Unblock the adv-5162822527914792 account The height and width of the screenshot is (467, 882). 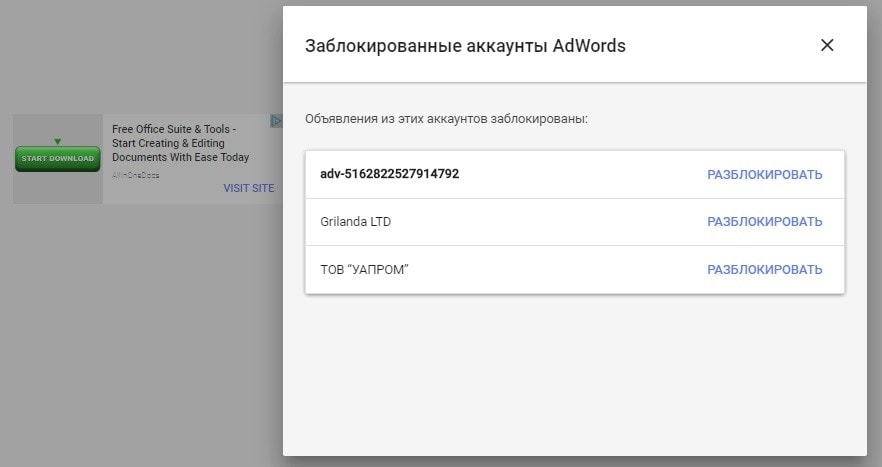(x=764, y=174)
